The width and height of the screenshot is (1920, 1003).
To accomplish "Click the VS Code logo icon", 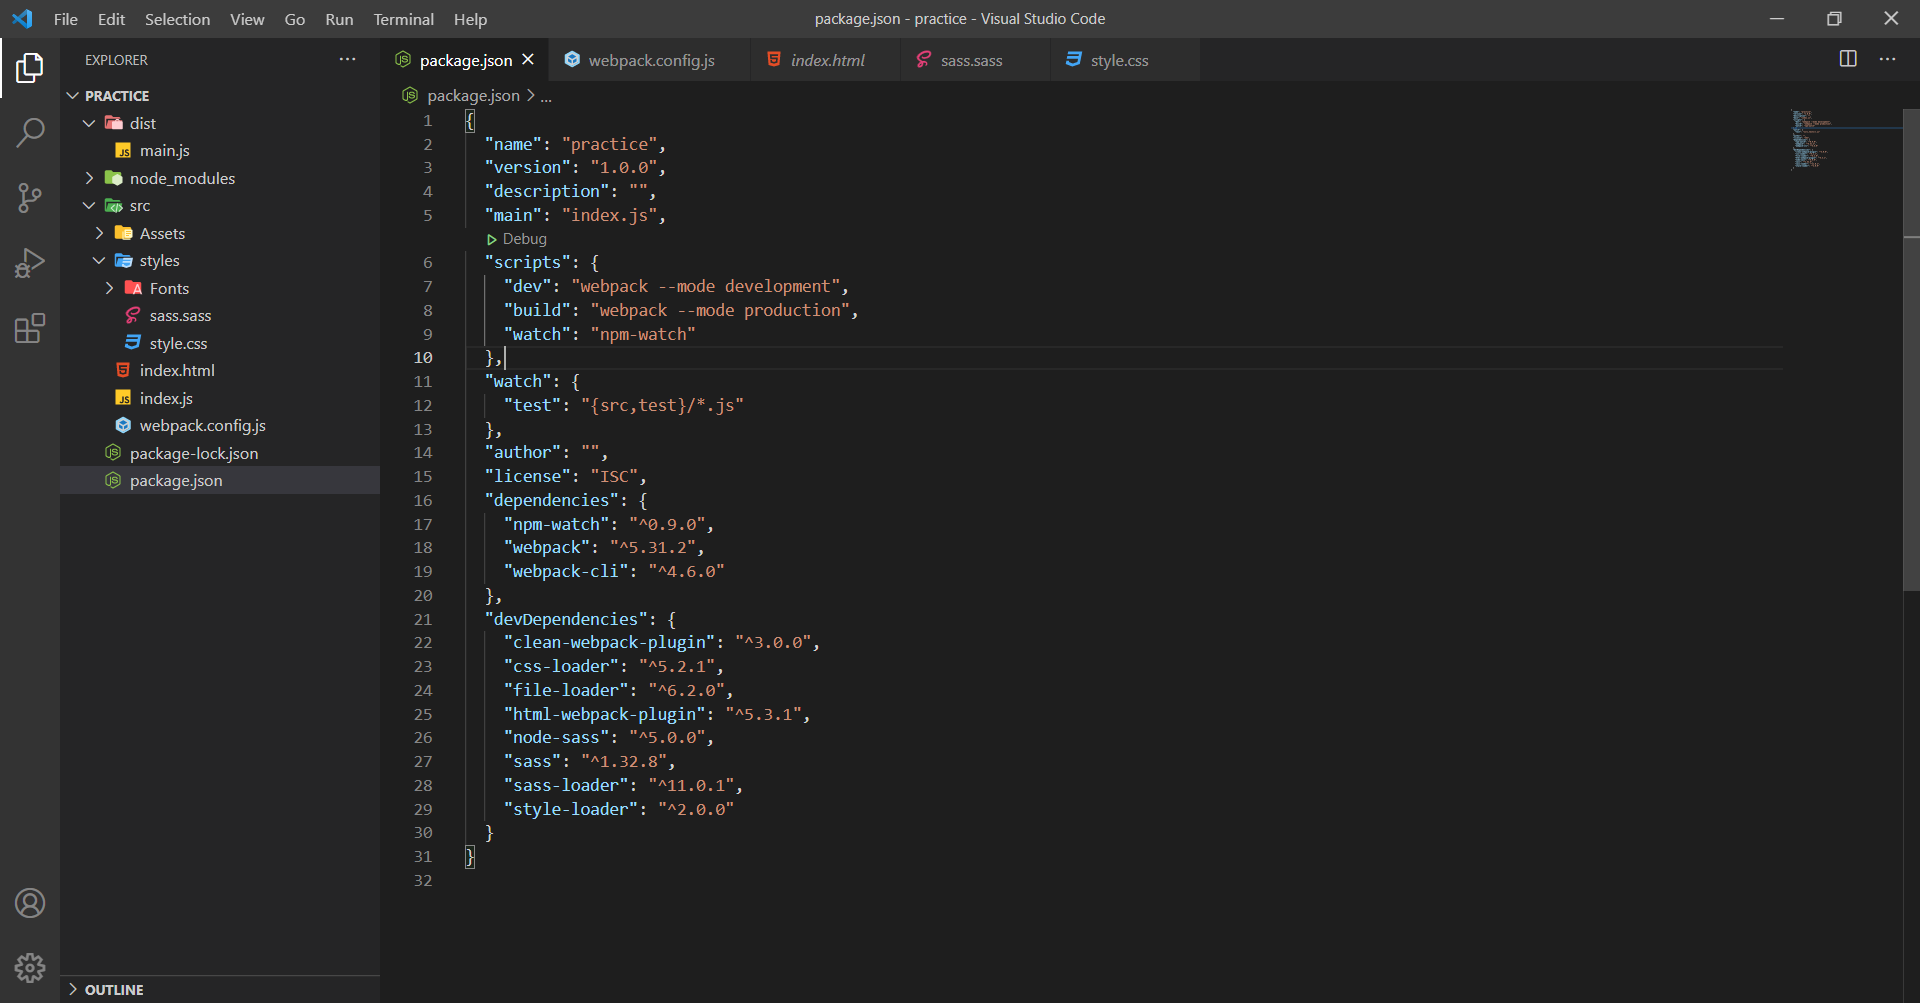I will [x=22, y=19].
